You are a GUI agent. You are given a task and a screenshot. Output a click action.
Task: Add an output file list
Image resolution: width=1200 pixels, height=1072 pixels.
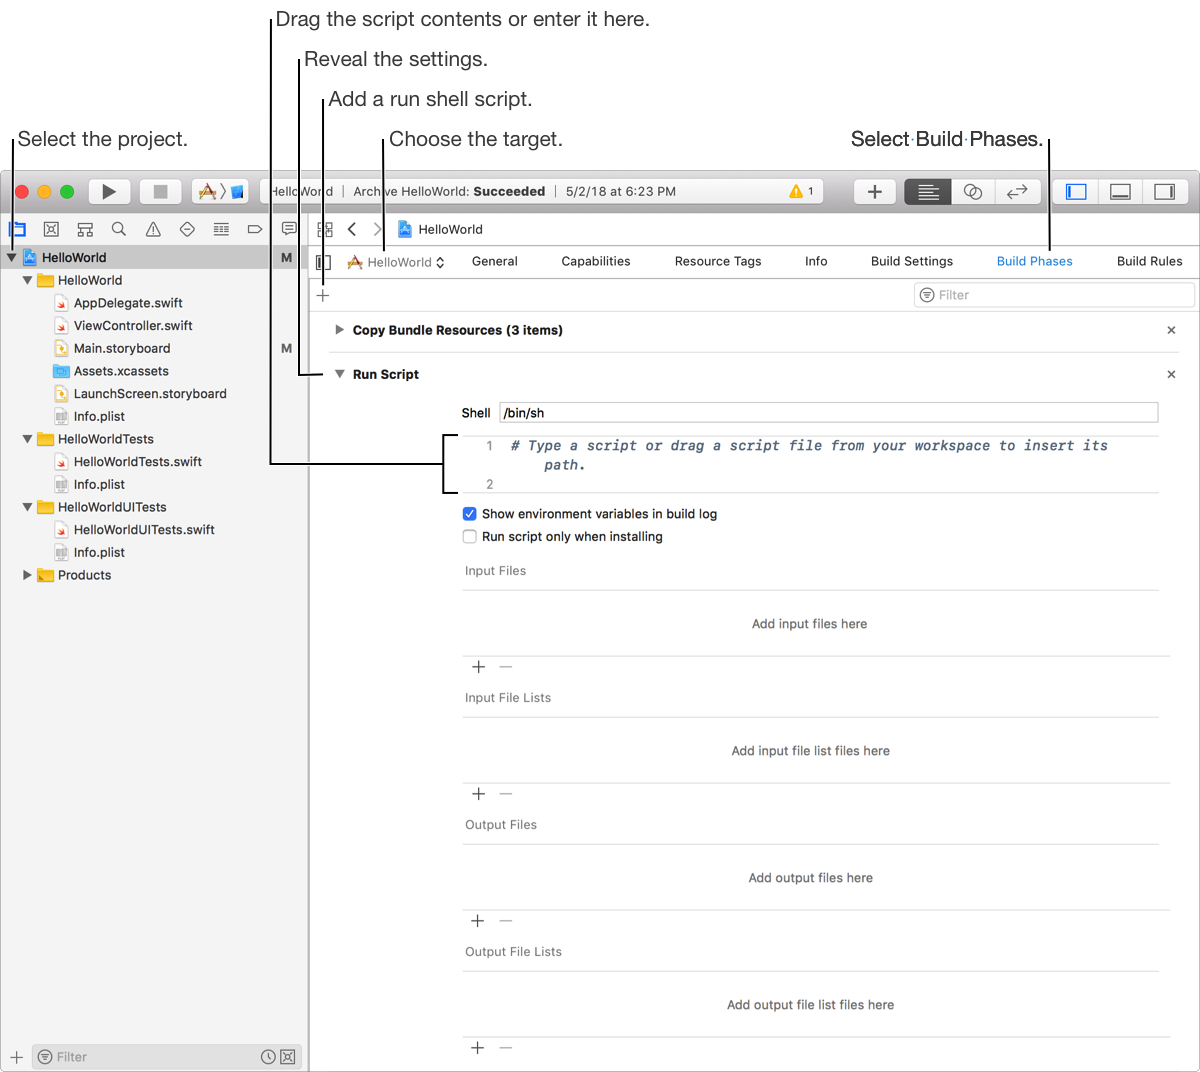pyautogui.click(x=478, y=1048)
